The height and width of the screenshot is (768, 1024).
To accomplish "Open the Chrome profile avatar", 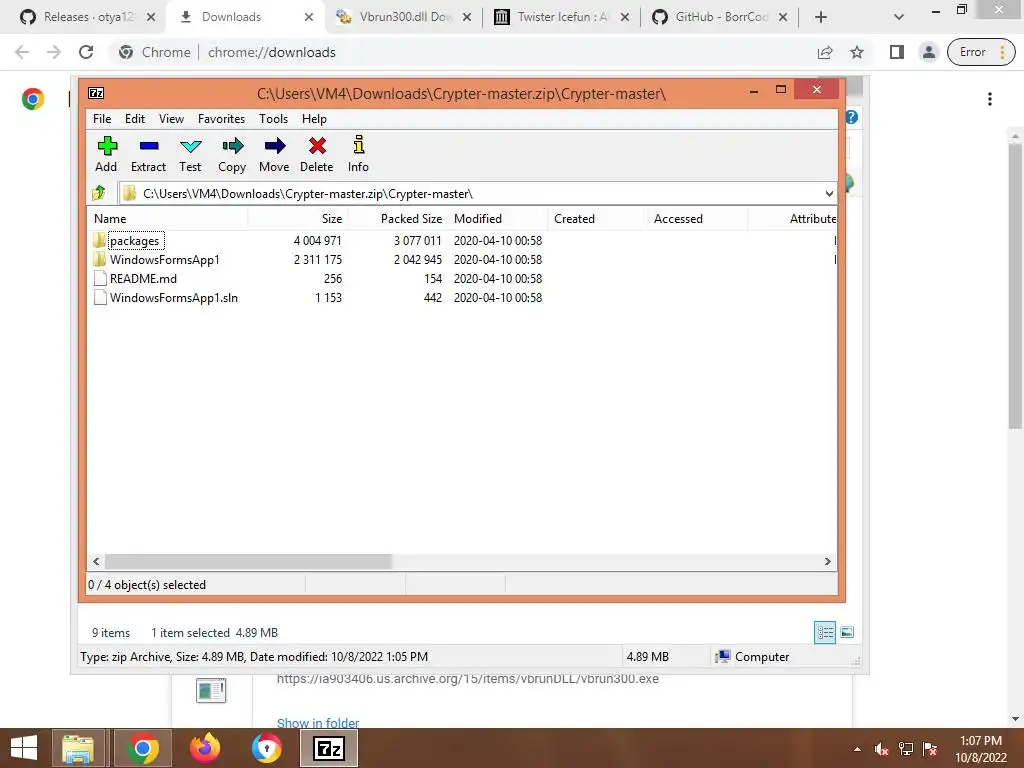I will click(929, 52).
